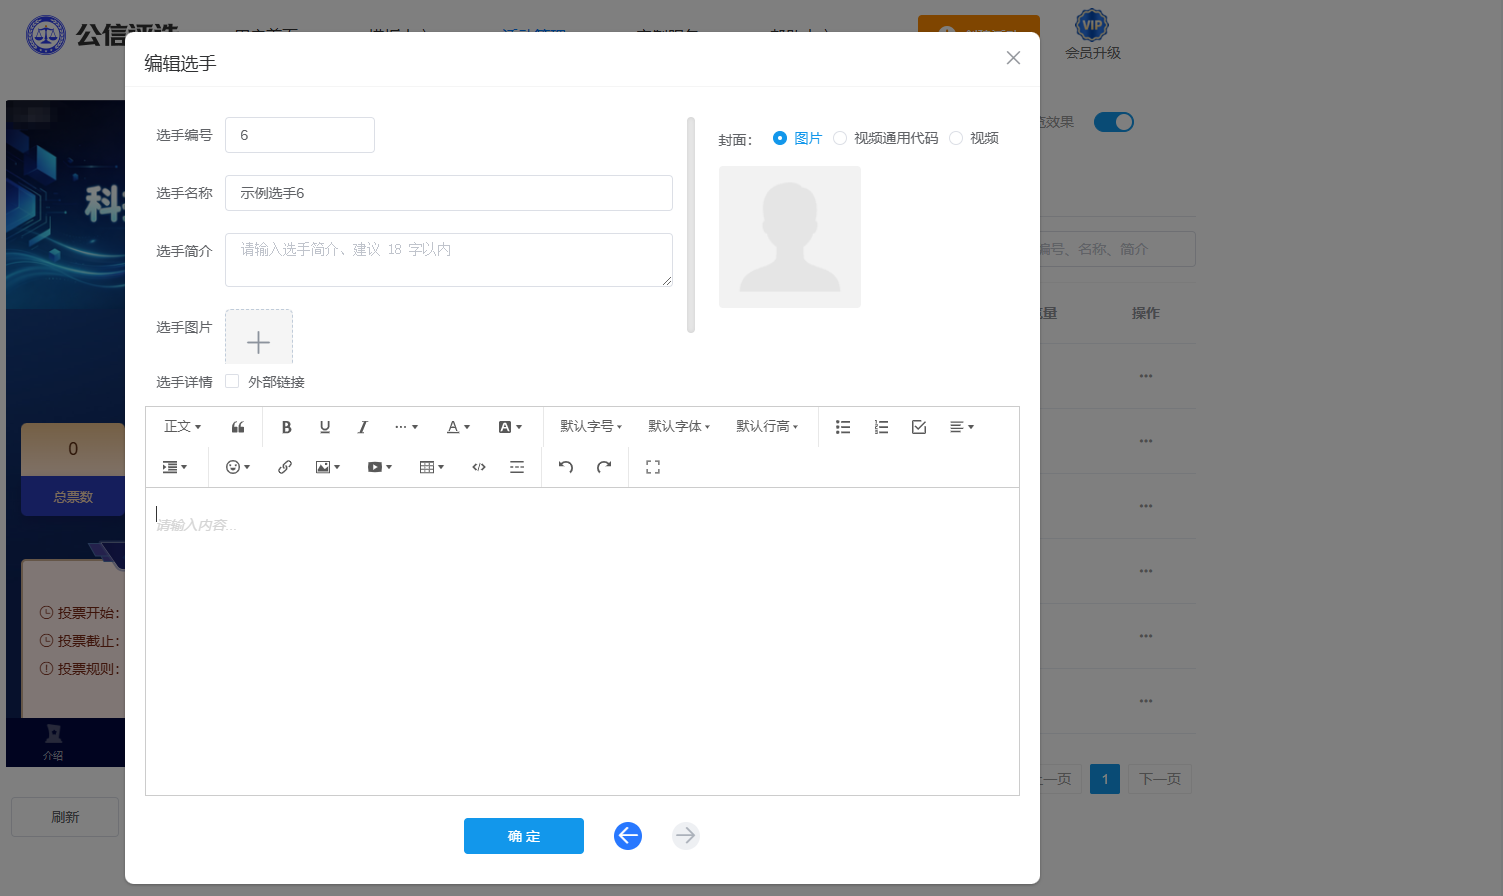Open the 默认字体 font family dropdown

[679, 427]
